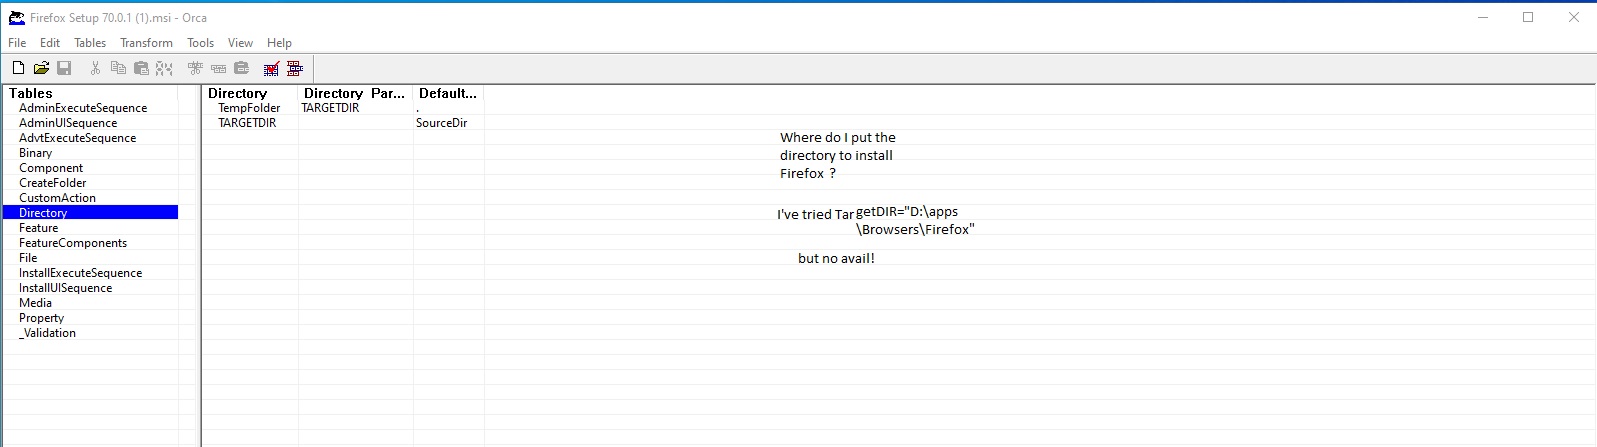Viewport: 1597px width, 447px height.
Task: Open the View menu
Action: coord(240,43)
